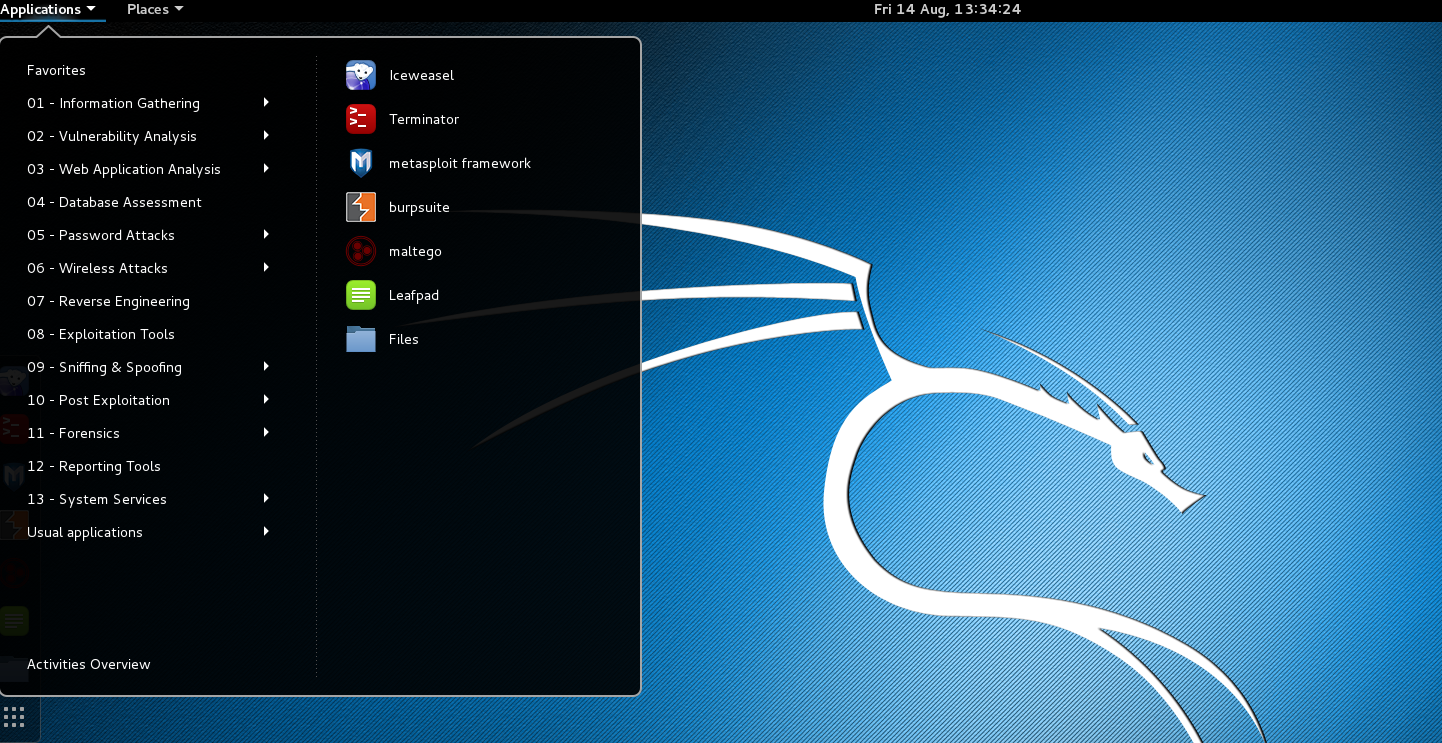1442x743 pixels.
Task: Expand the Usual applications submenu
Action: click(x=85, y=532)
